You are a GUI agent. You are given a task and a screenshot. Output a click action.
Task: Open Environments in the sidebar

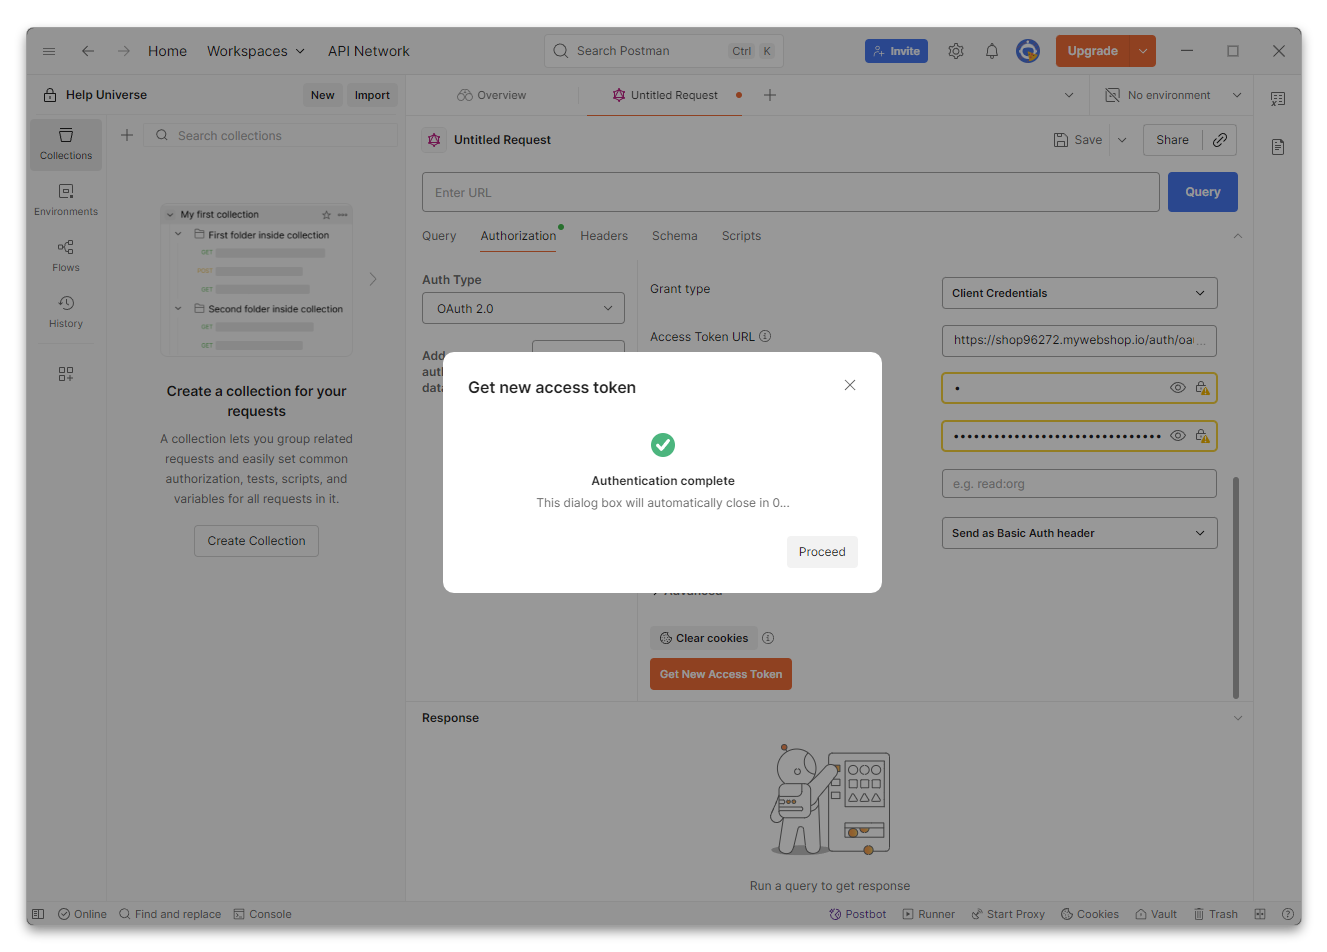pos(66,200)
